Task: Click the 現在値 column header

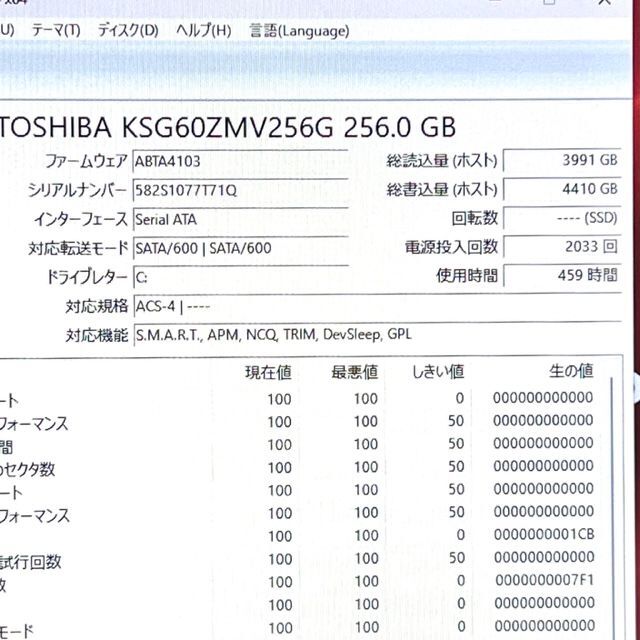Action: (268, 373)
